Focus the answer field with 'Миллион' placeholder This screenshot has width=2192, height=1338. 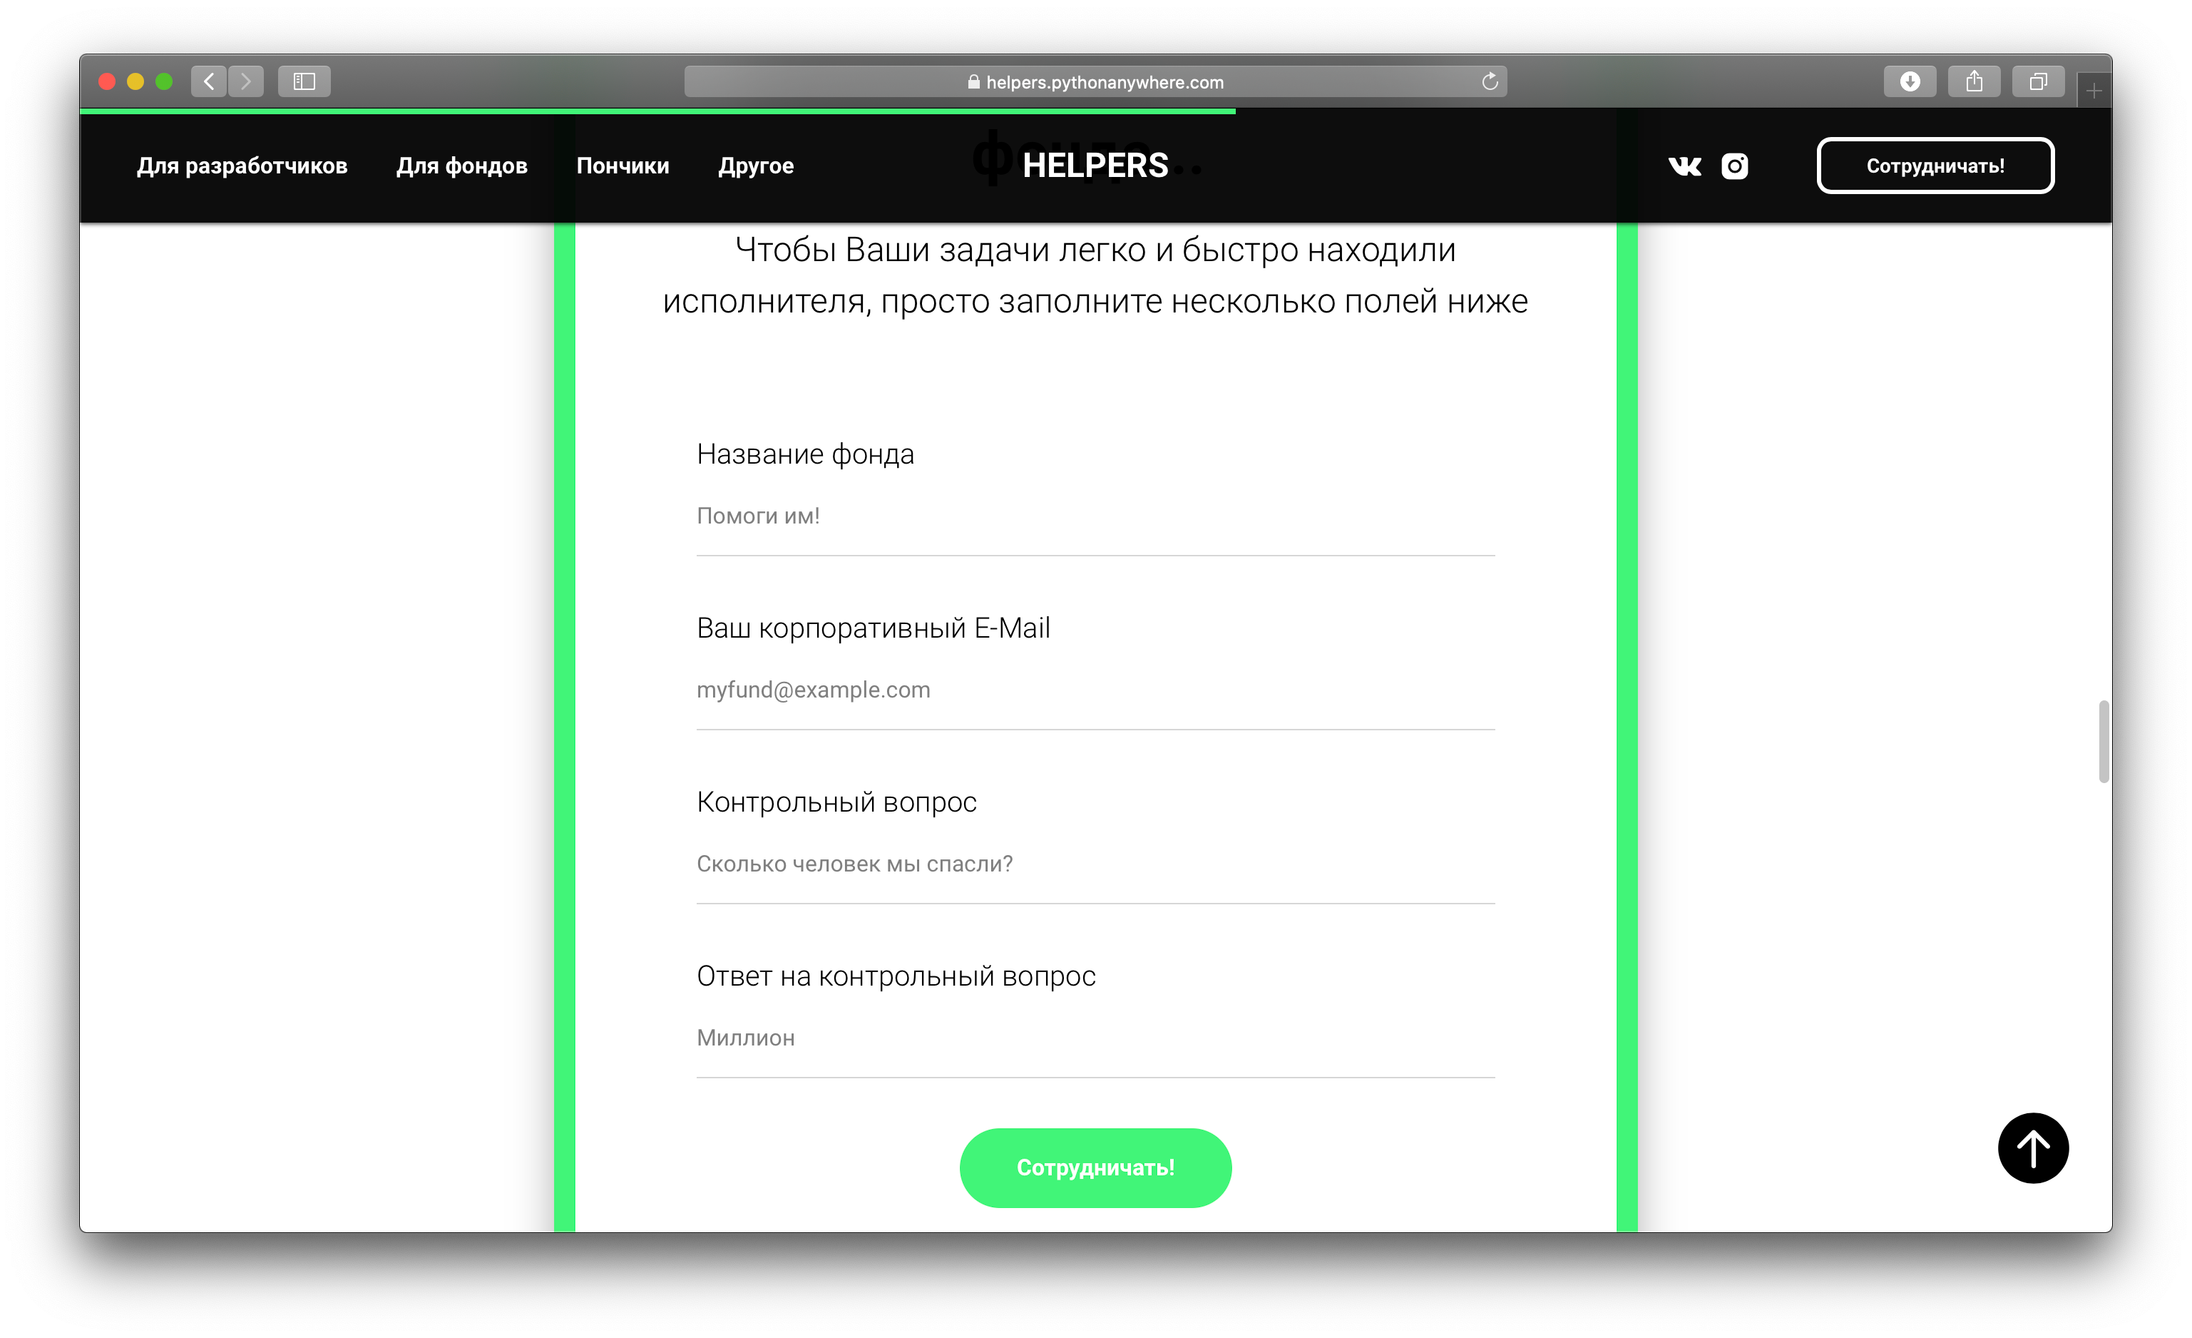click(x=1096, y=1039)
